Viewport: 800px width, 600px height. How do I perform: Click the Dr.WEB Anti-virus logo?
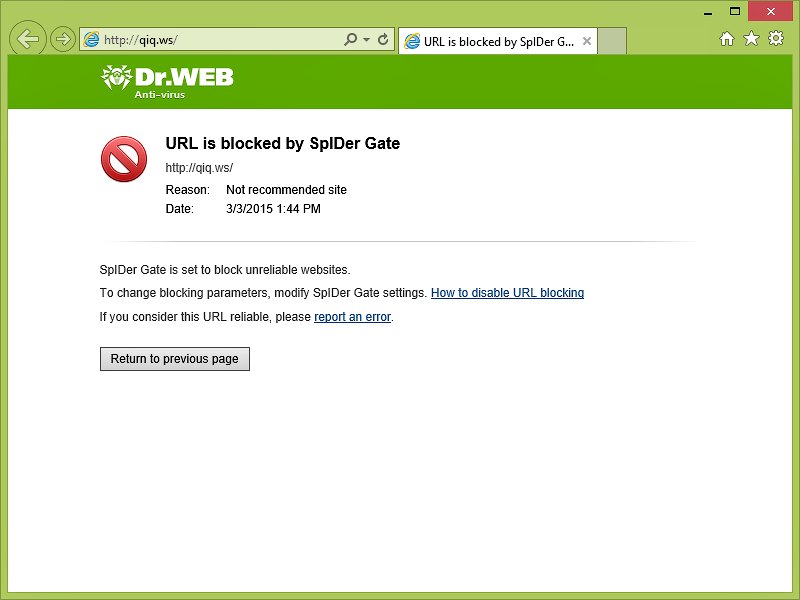pyautogui.click(x=167, y=82)
